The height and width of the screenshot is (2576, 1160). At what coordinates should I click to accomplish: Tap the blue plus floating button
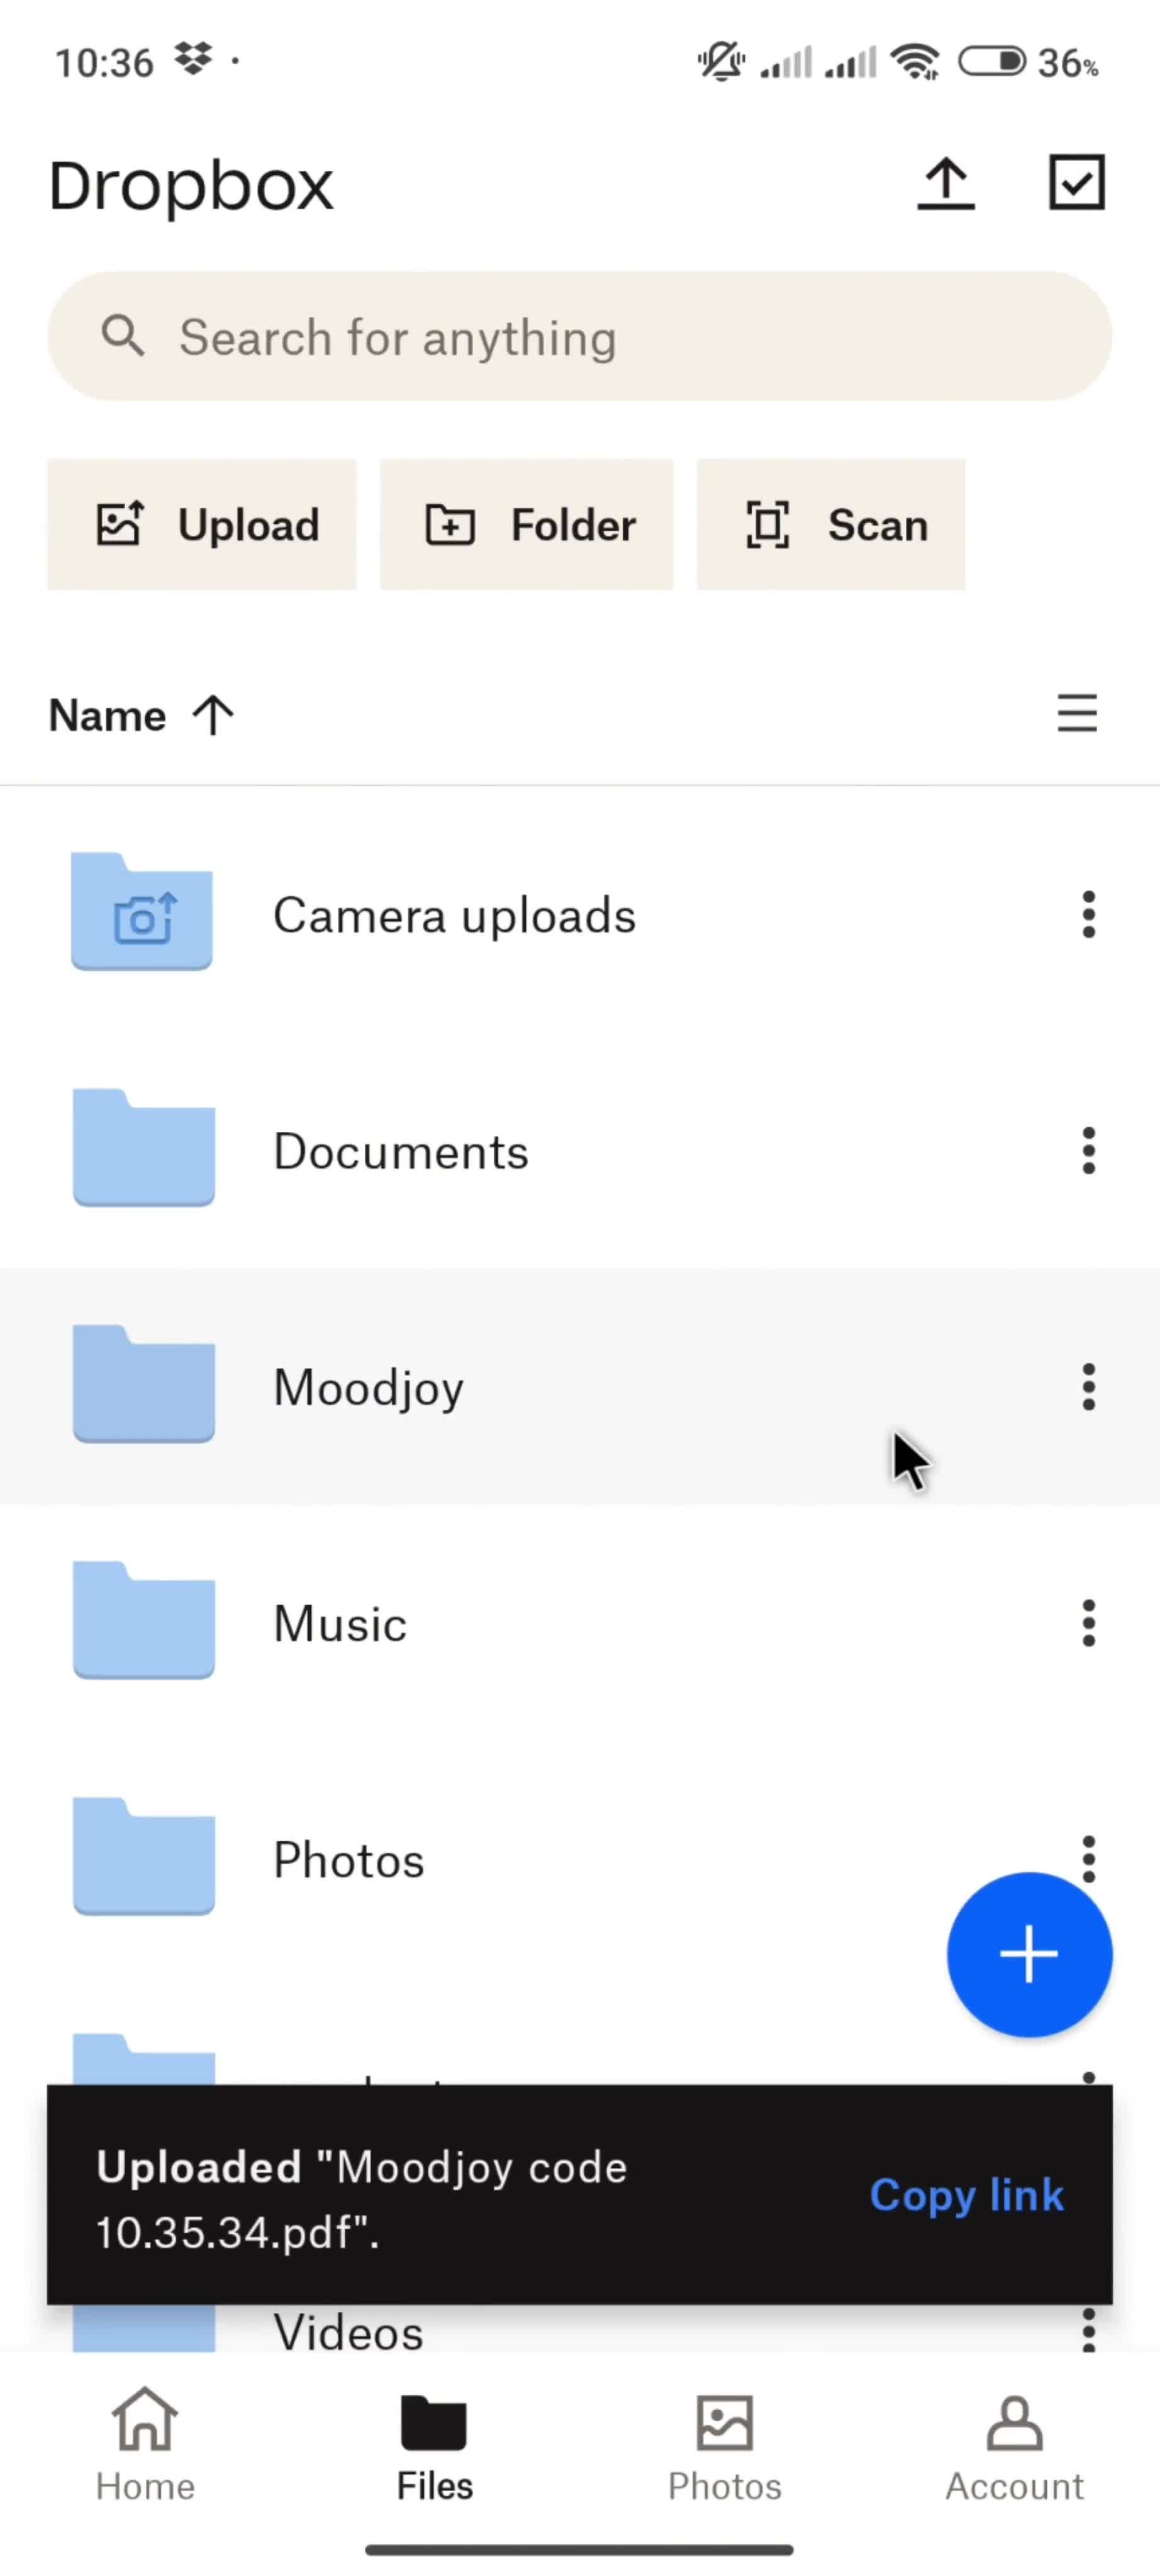1029,1954
